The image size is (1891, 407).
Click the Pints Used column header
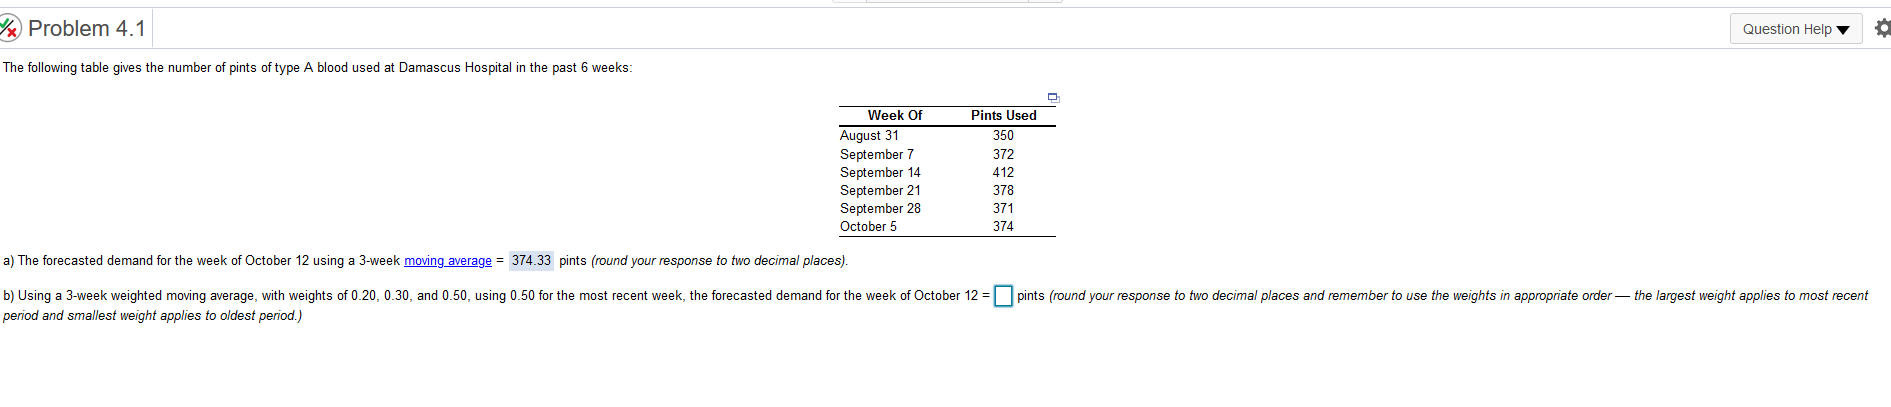point(1003,116)
